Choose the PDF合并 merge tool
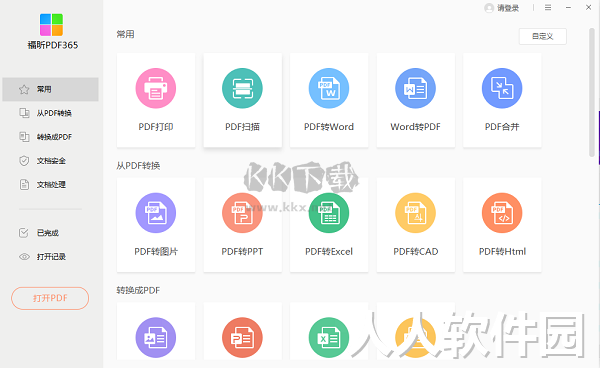The image size is (600, 368). pos(502,100)
